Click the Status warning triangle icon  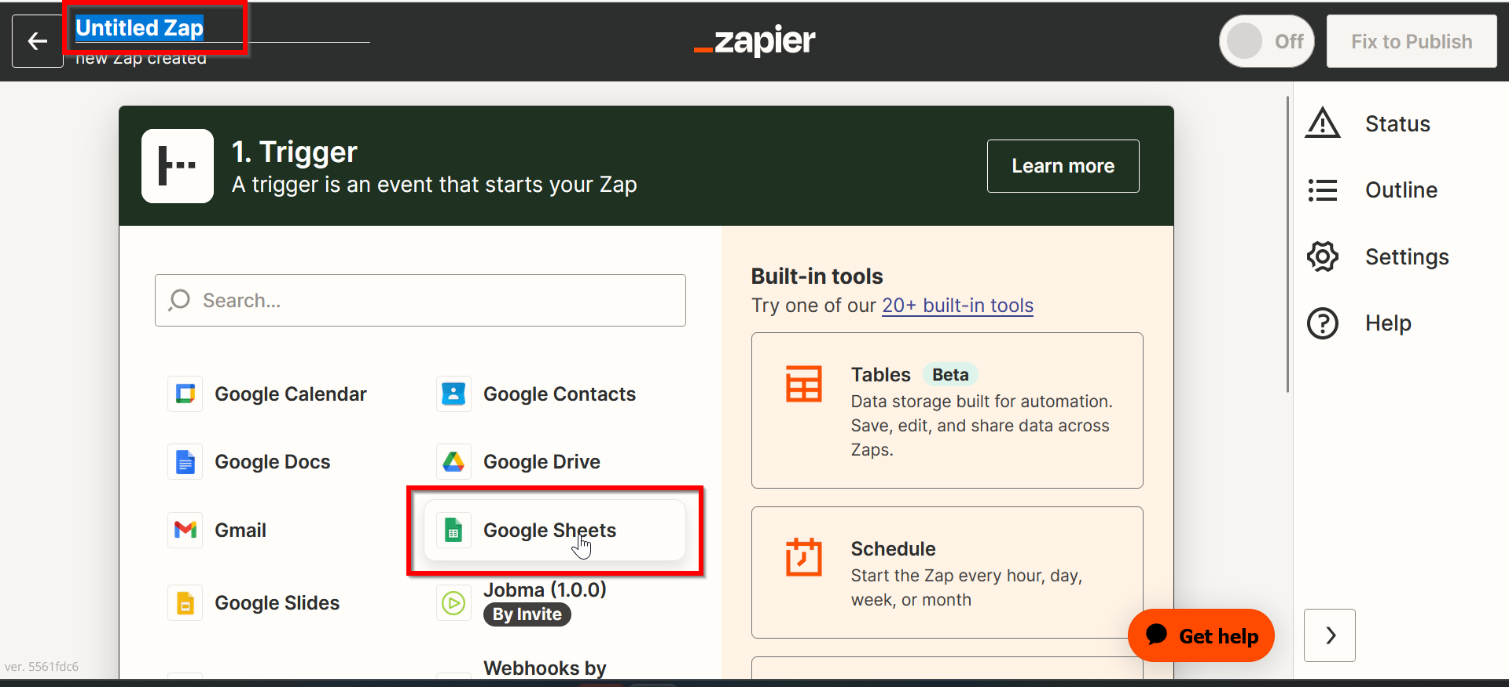tap(1323, 123)
